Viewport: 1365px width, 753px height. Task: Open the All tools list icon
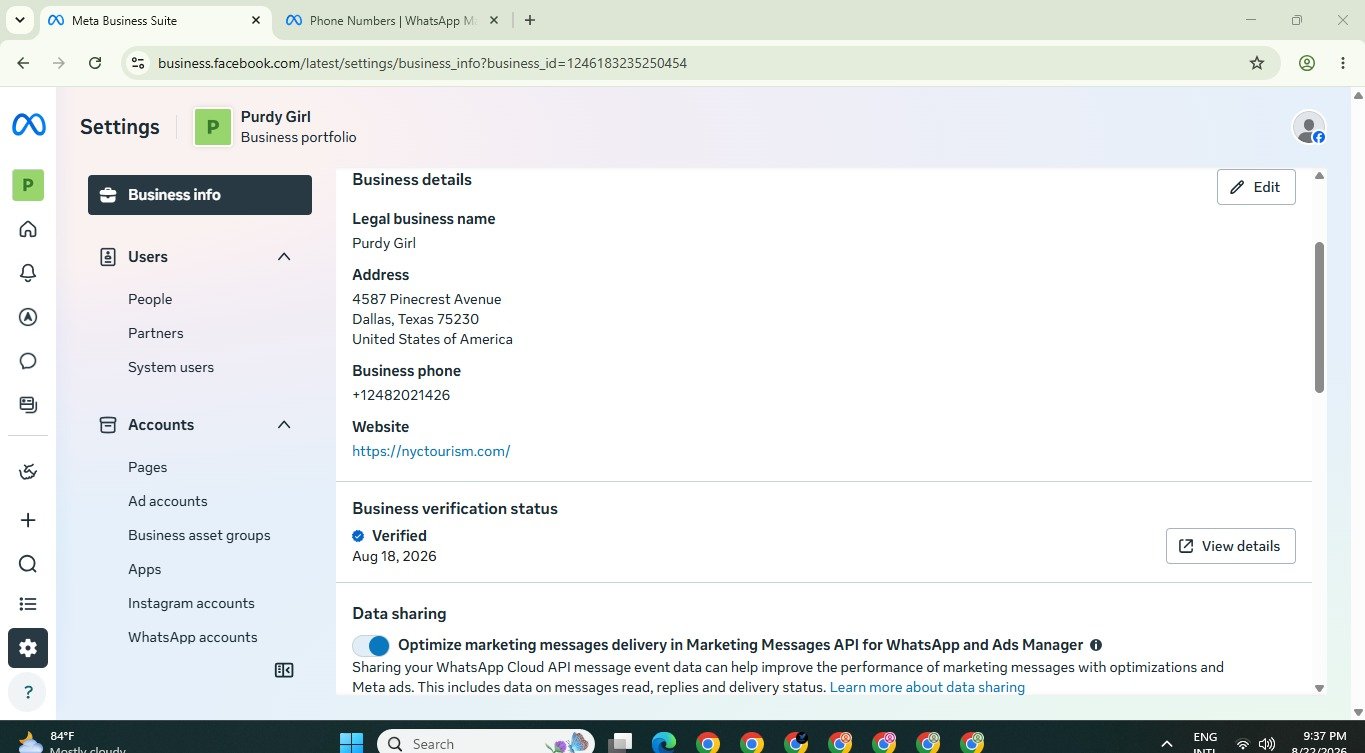[28, 604]
